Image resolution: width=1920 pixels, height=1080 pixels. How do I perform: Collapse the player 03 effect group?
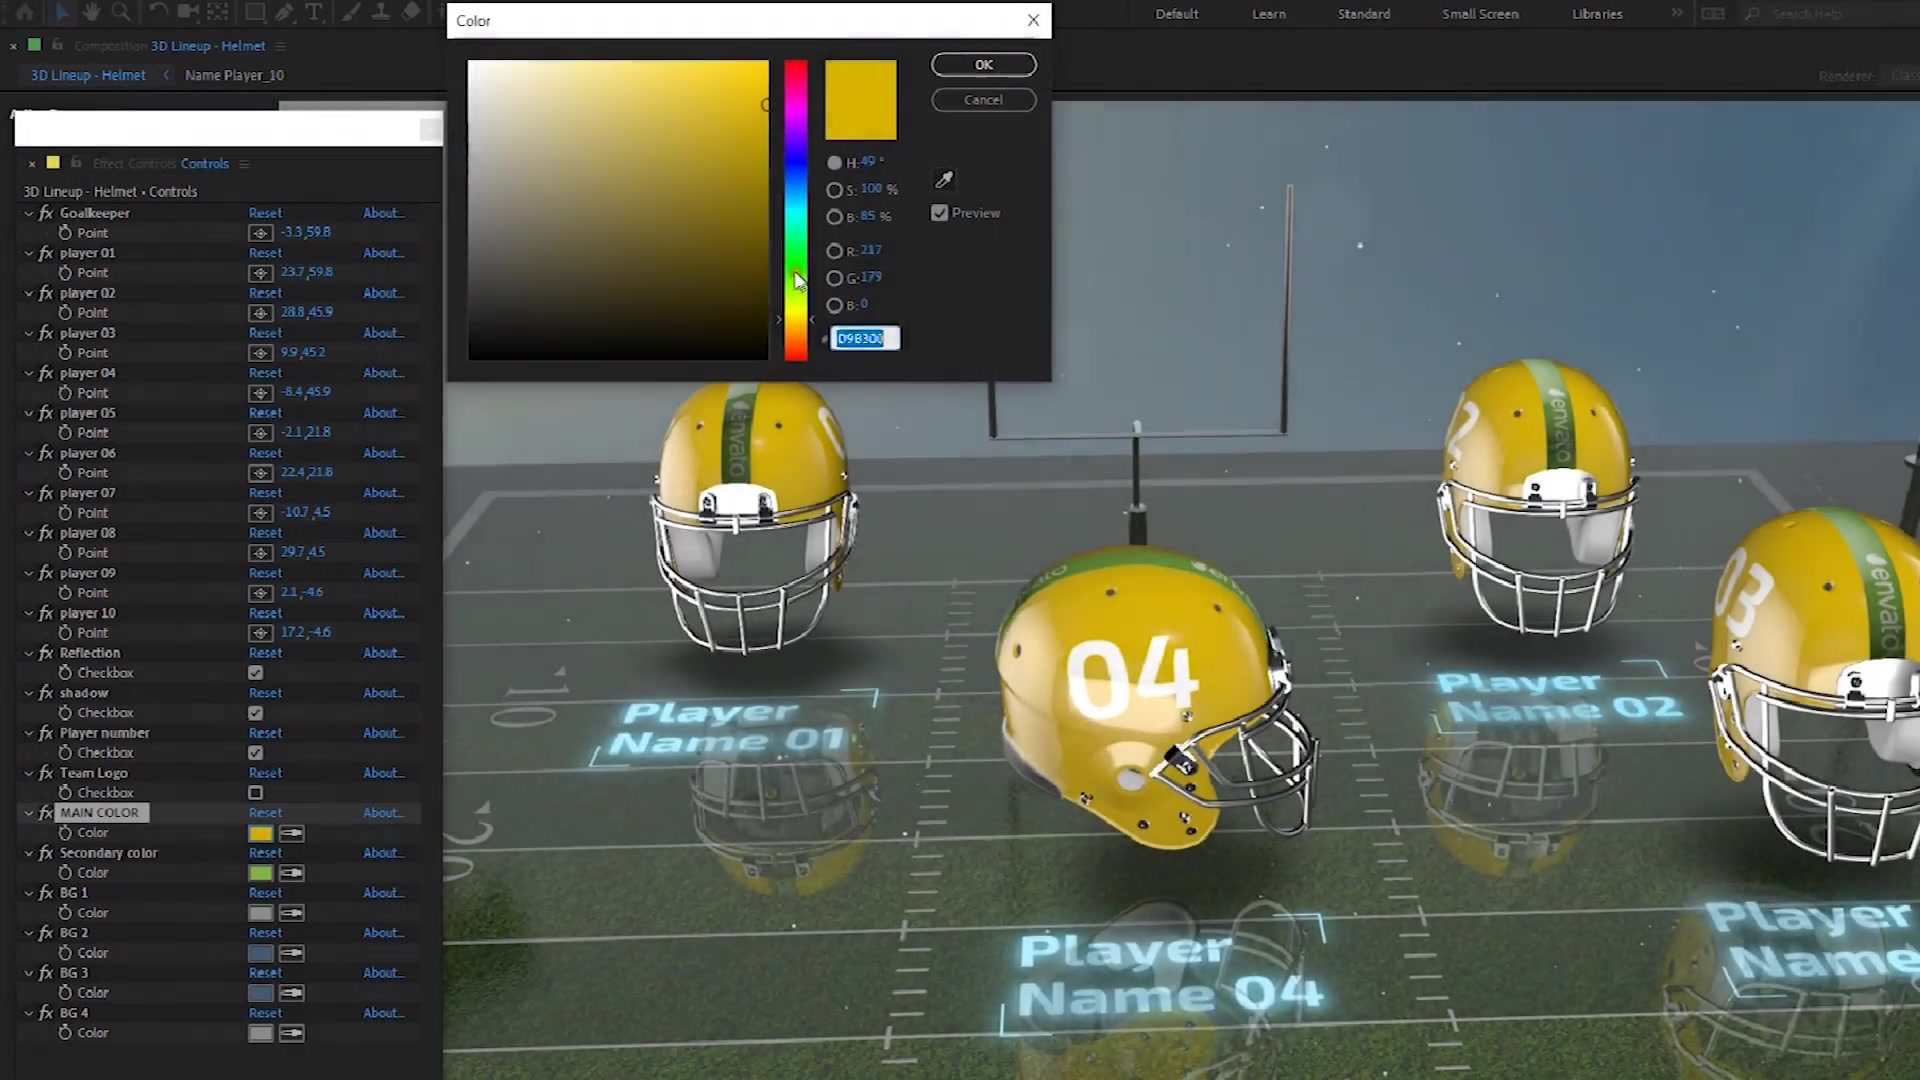(28, 333)
